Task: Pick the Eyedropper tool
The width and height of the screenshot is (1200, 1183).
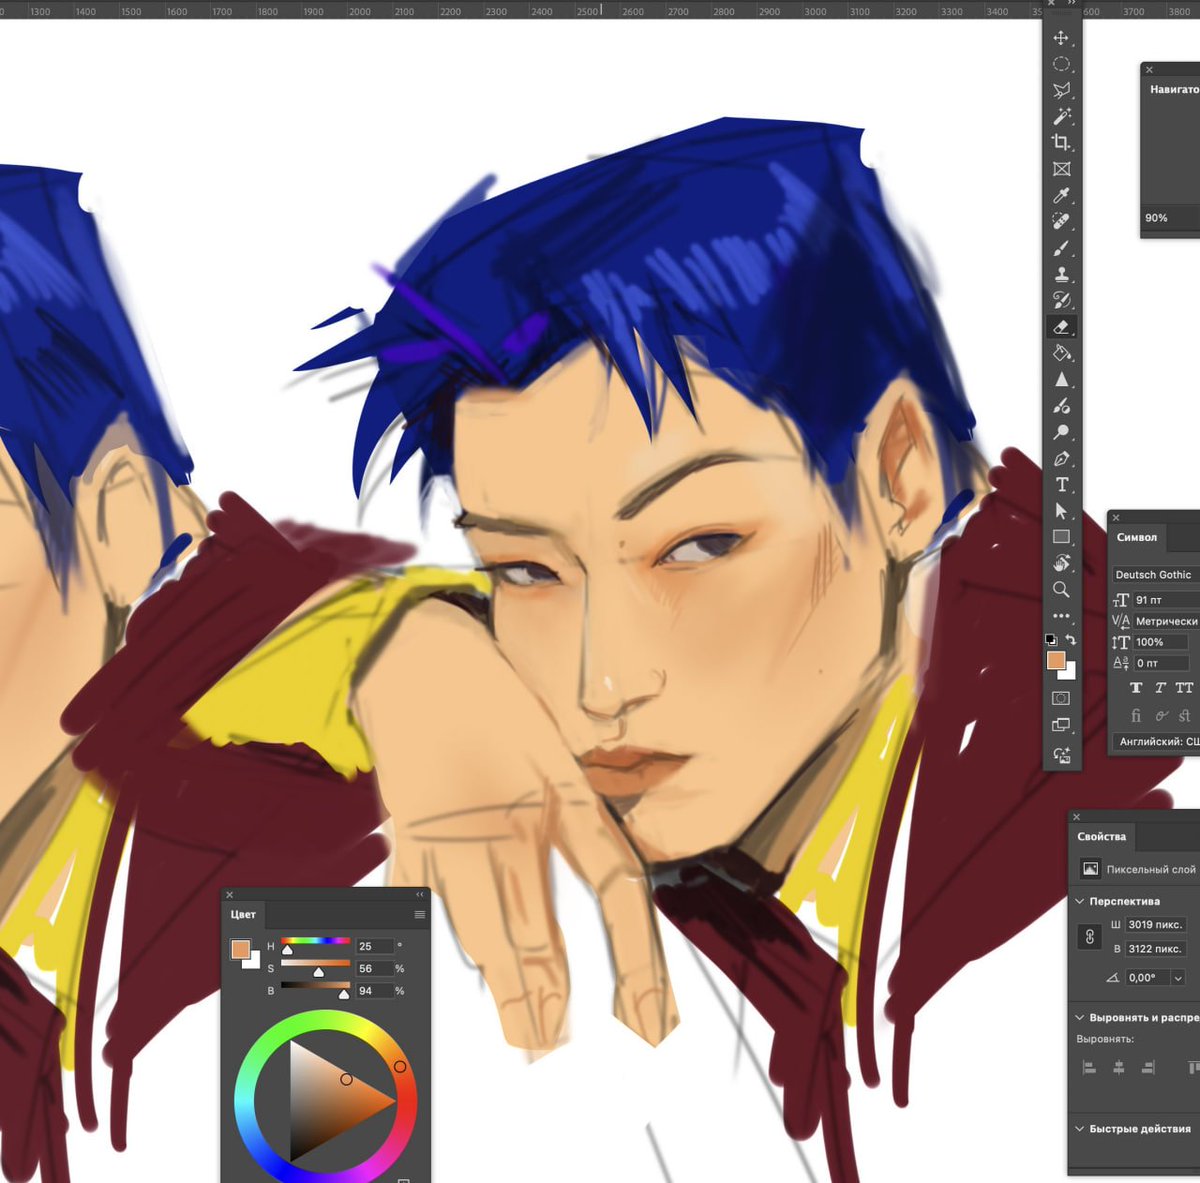Action: pos(1063,196)
